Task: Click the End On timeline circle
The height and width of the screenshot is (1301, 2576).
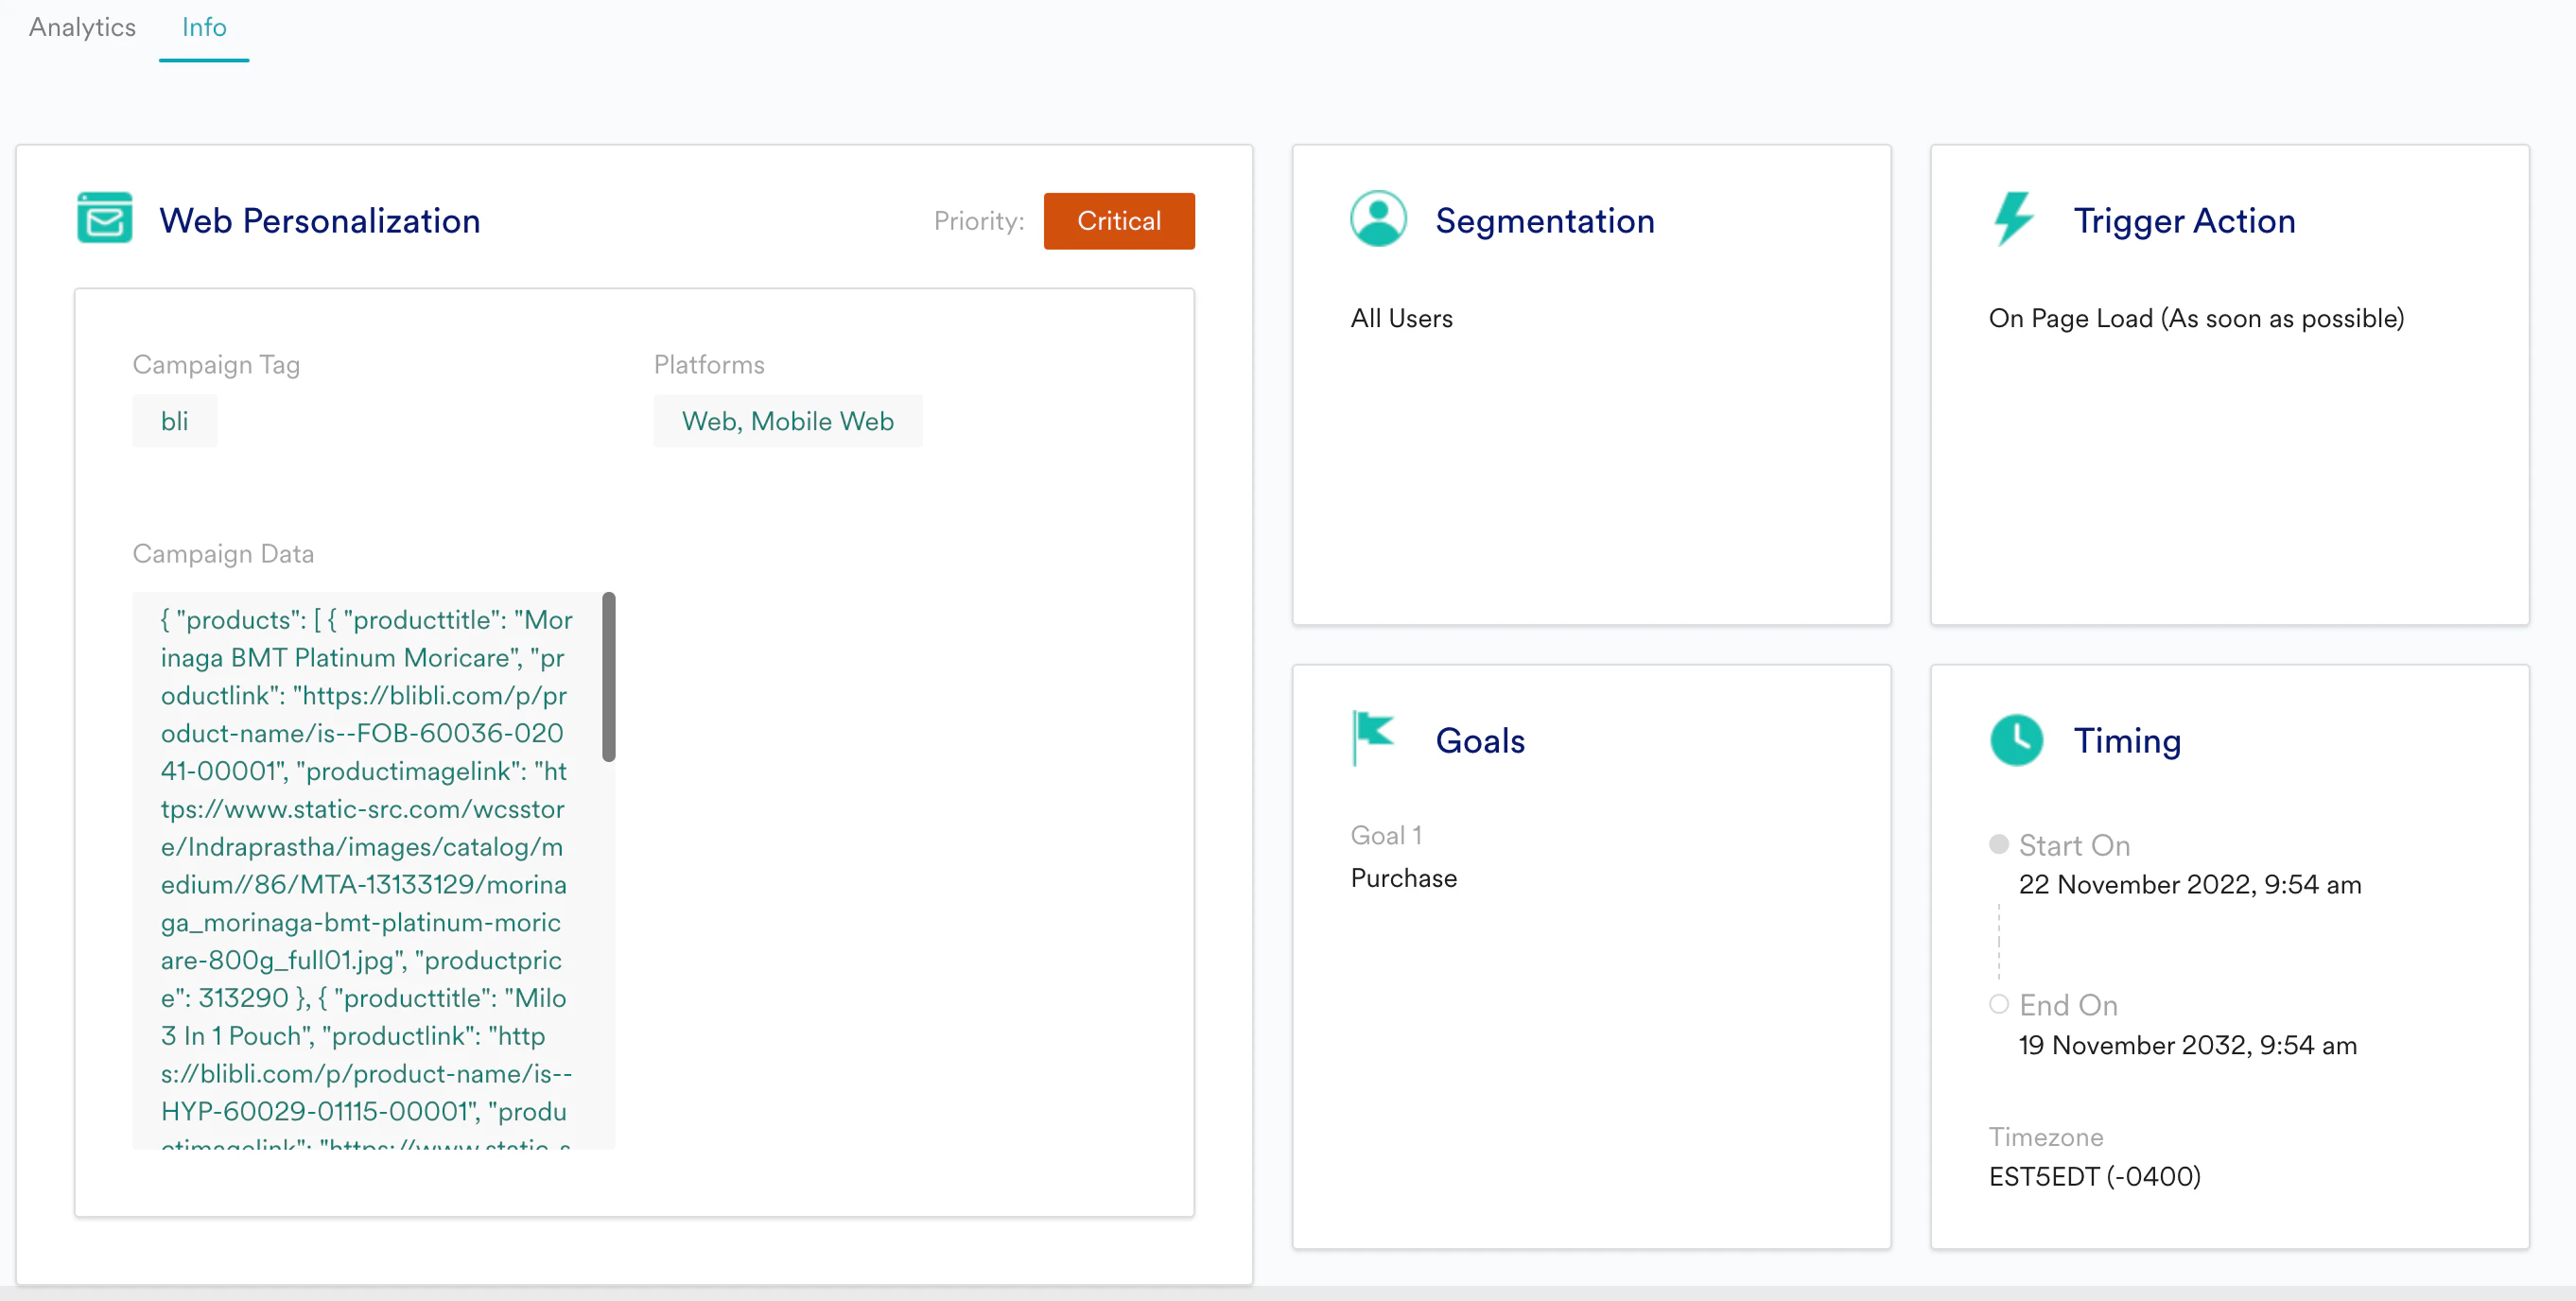Action: (1998, 1003)
